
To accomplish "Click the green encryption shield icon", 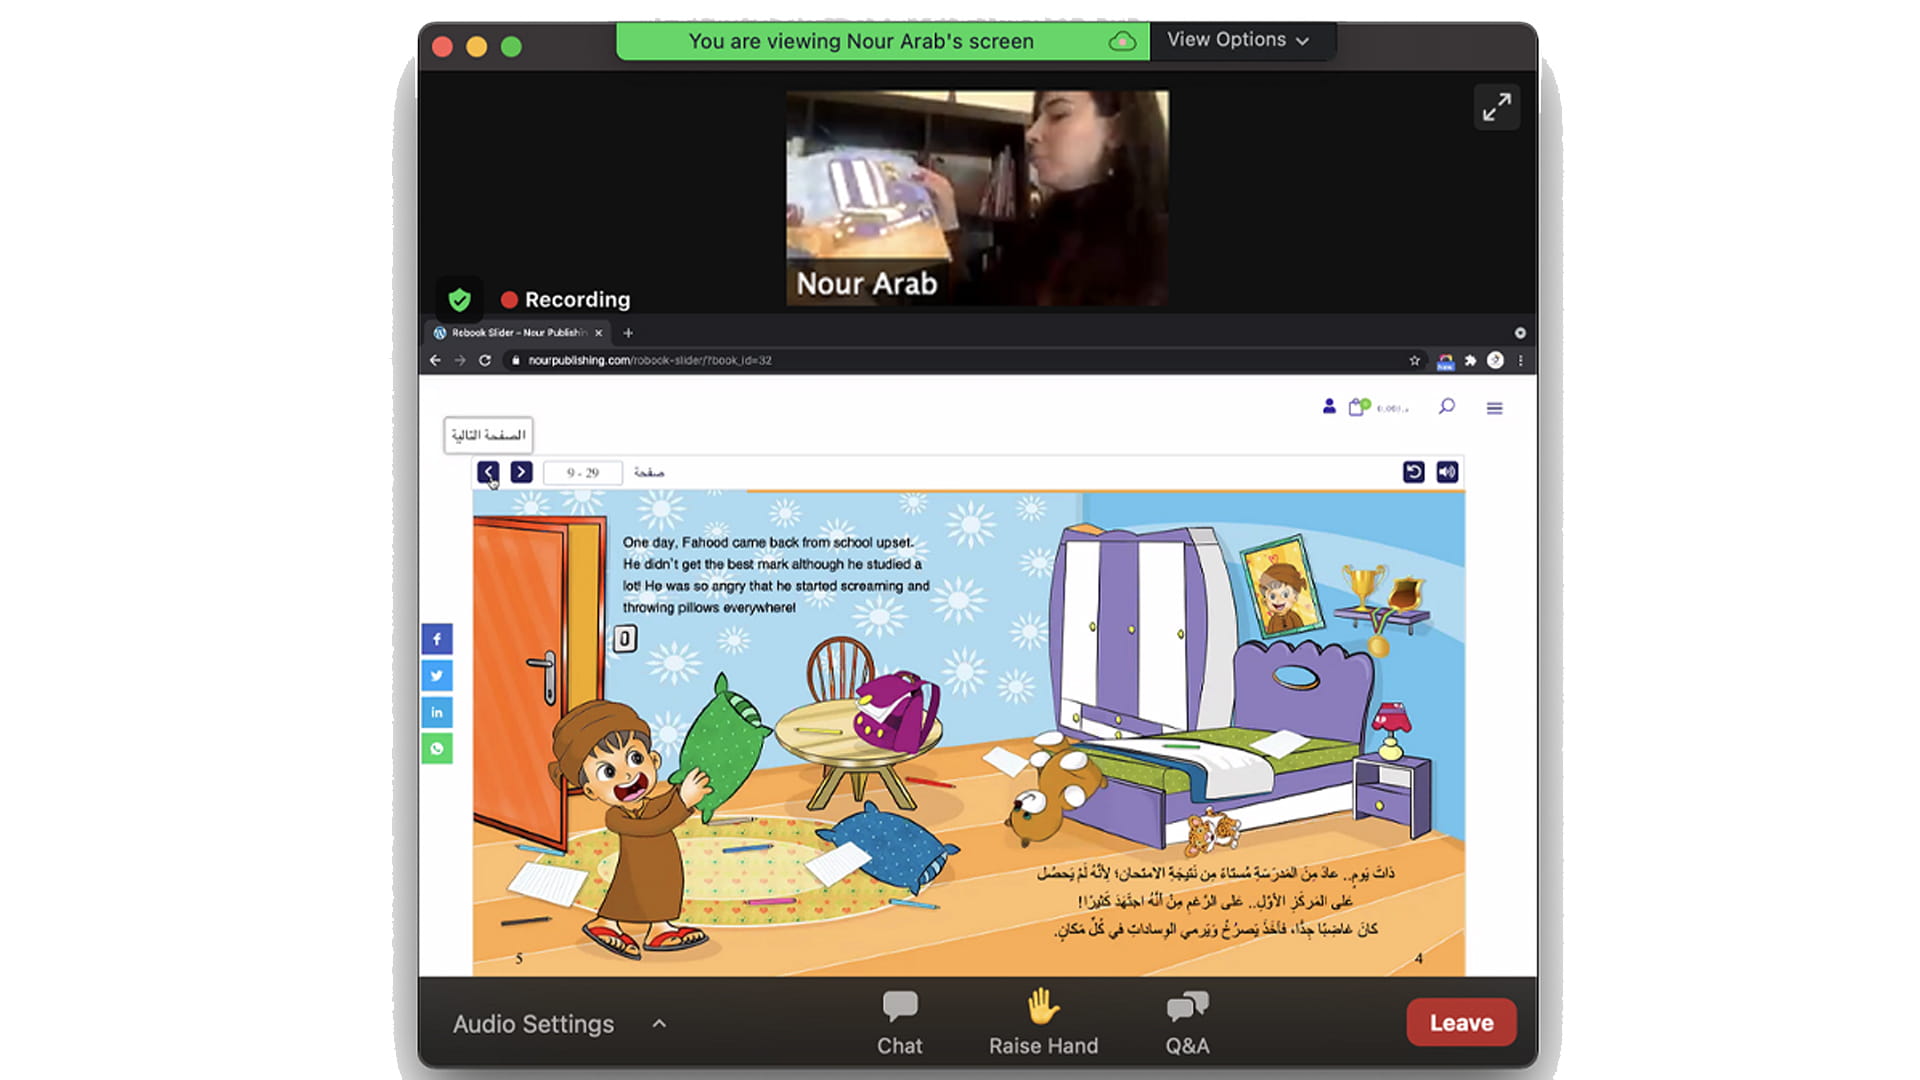I will tap(459, 299).
